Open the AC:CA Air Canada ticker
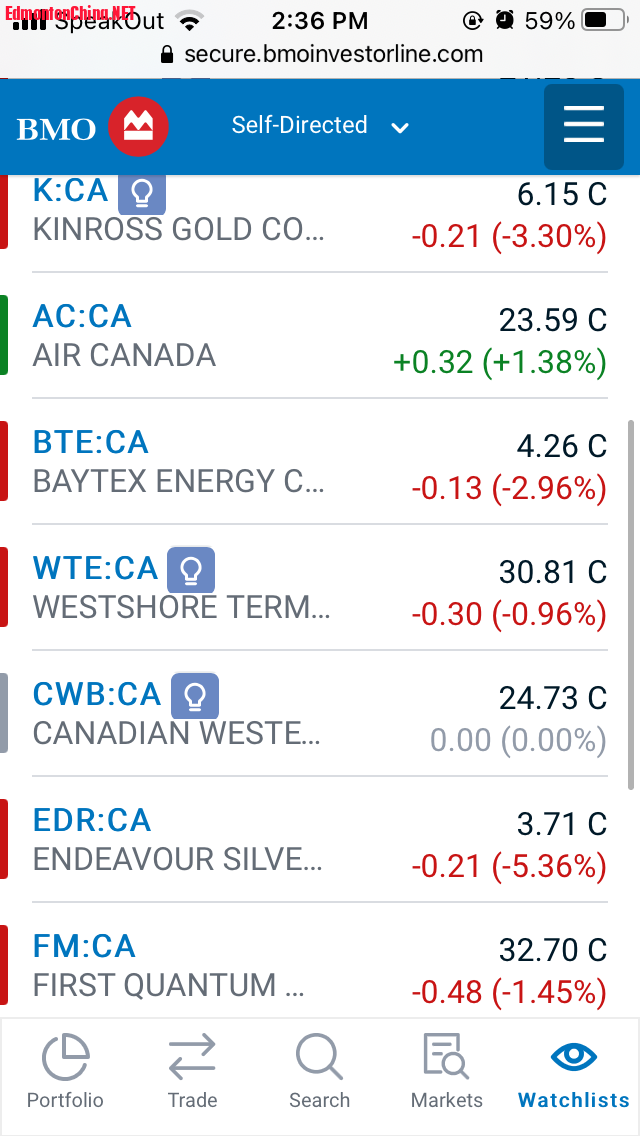Image resolution: width=640 pixels, height=1136 pixels. (82, 317)
